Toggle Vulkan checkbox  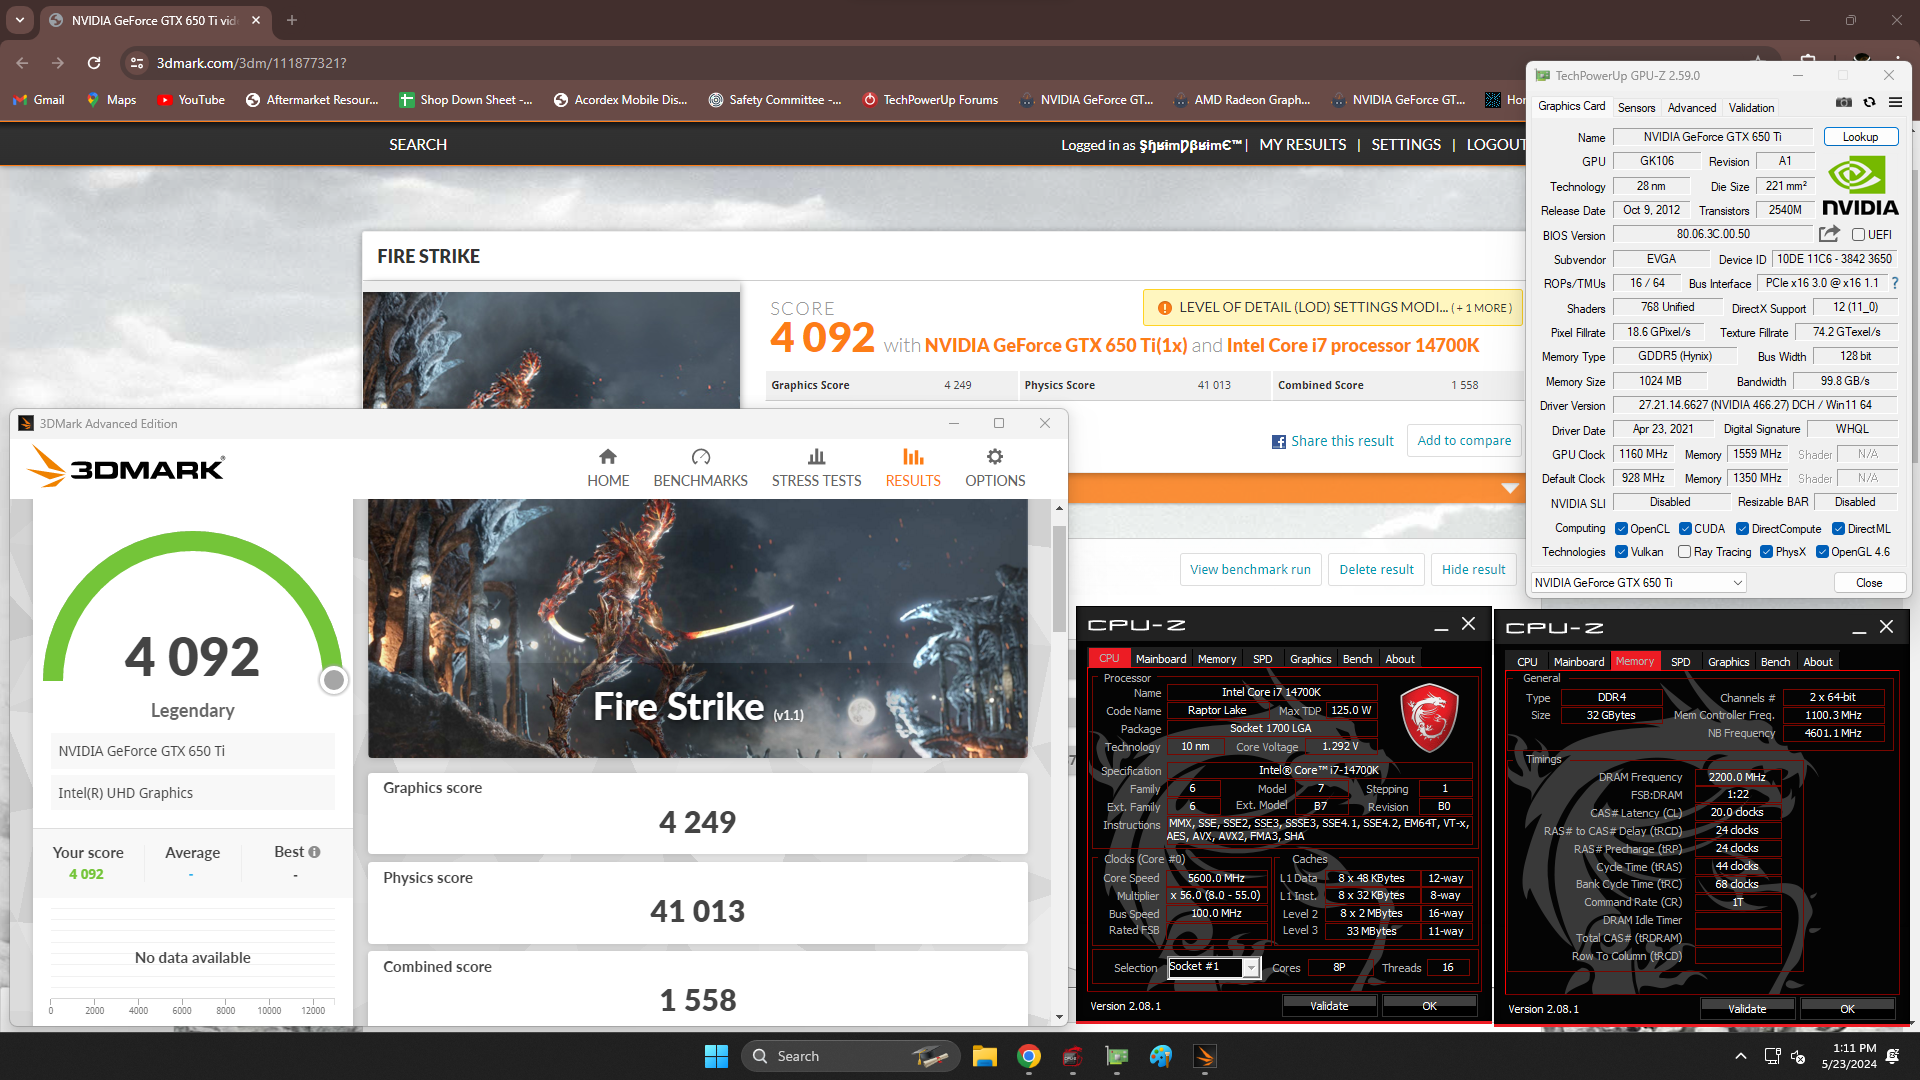(x=1621, y=552)
